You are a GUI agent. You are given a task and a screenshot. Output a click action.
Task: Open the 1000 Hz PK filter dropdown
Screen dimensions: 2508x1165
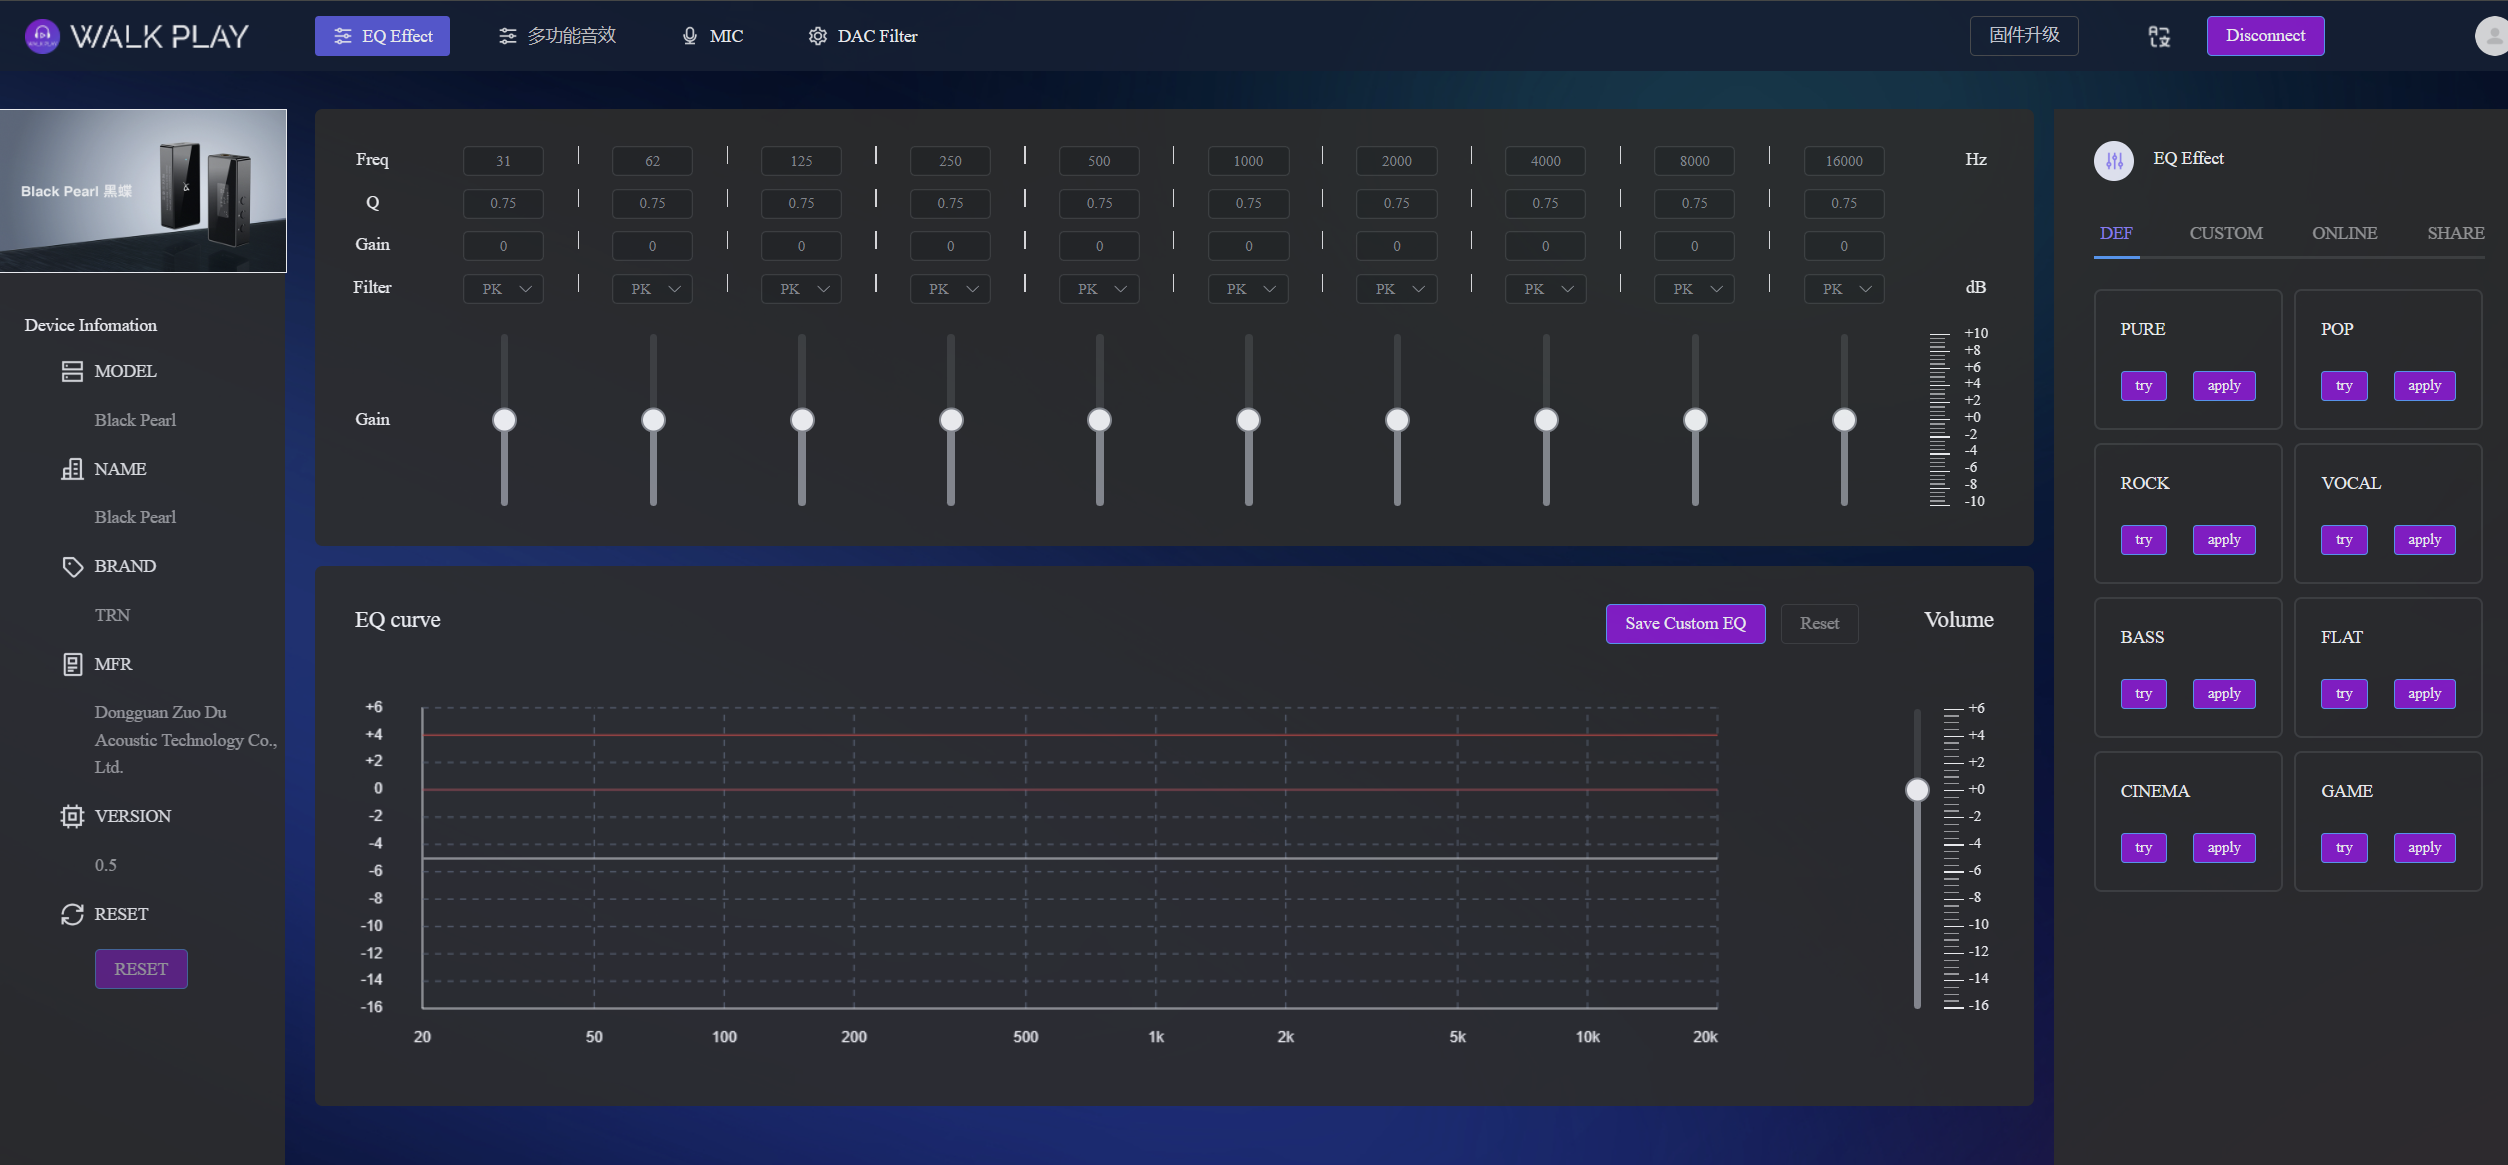tap(1247, 290)
